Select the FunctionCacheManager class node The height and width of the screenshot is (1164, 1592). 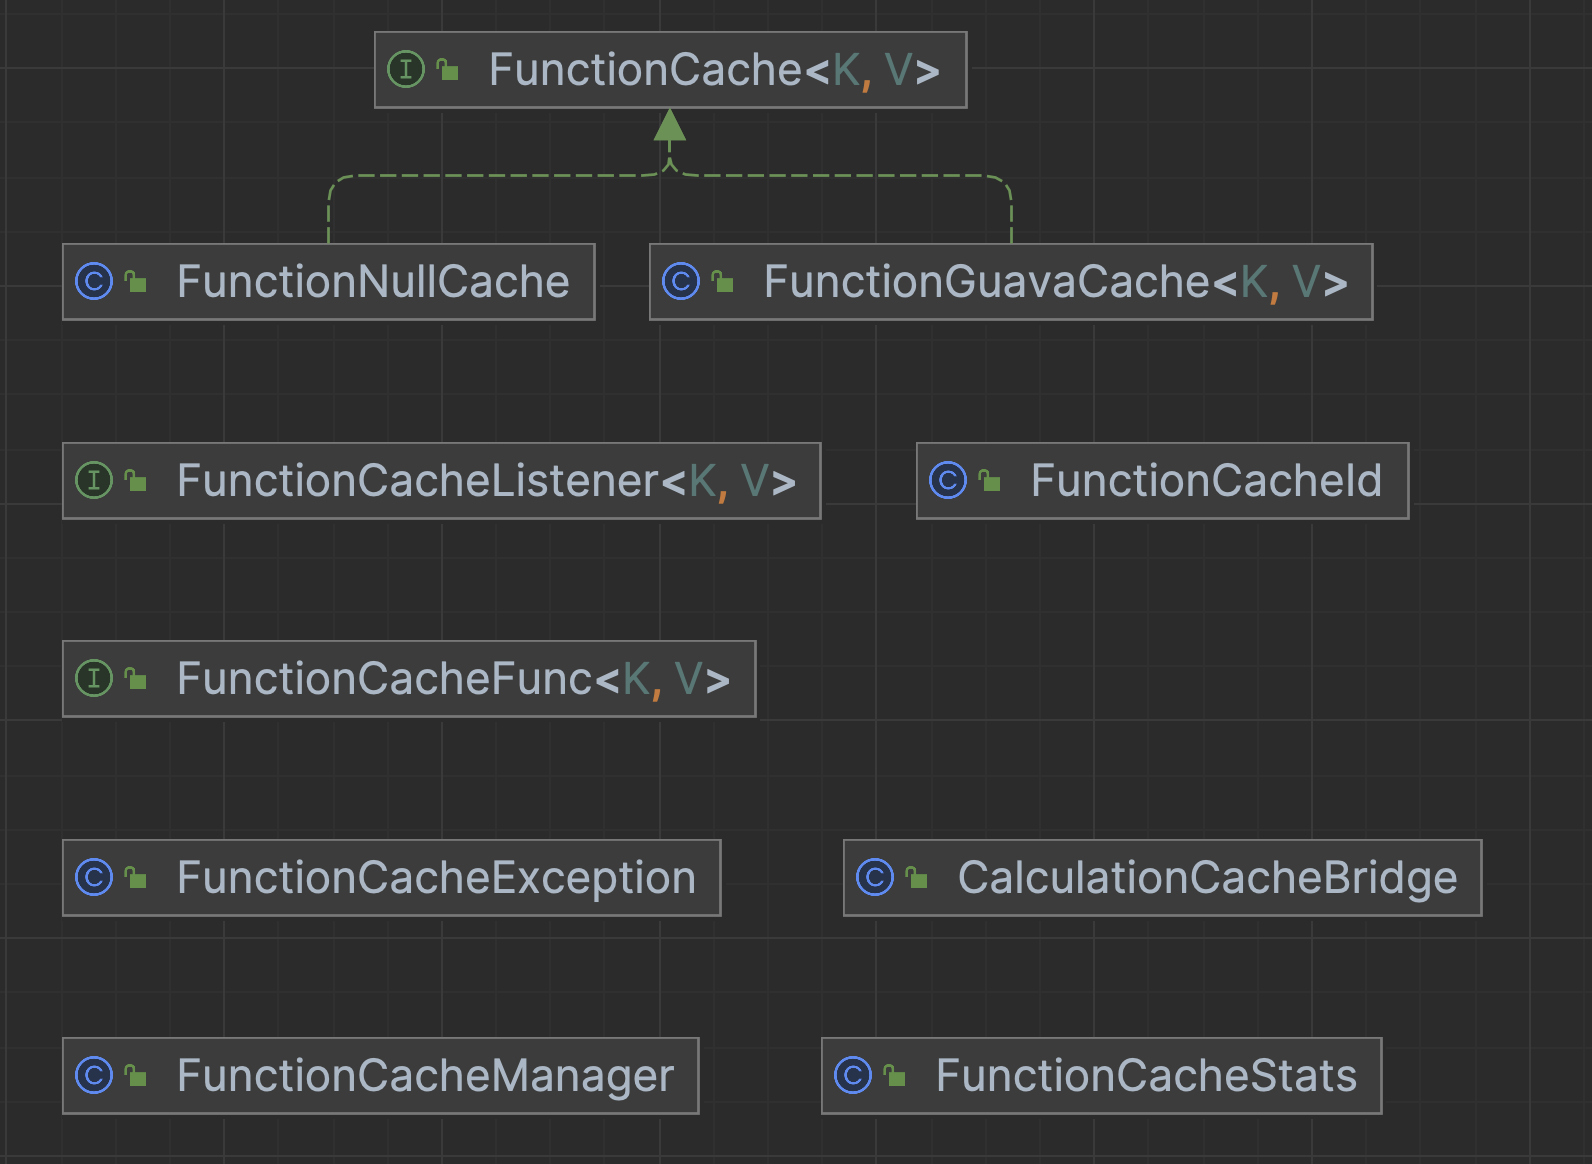(424, 1076)
